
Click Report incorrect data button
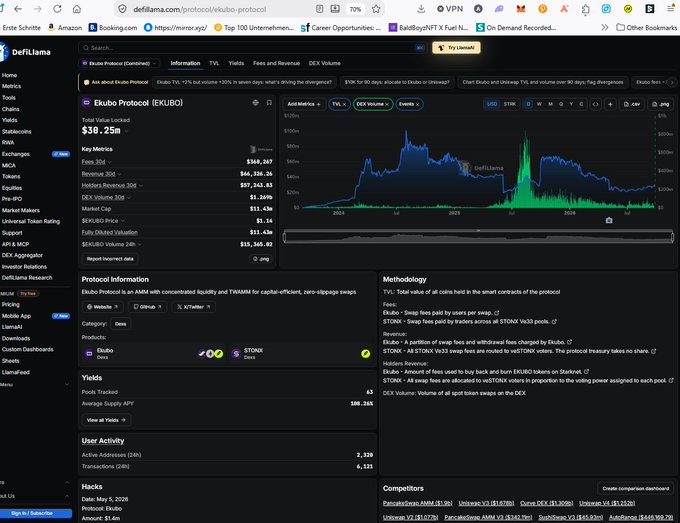point(110,259)
